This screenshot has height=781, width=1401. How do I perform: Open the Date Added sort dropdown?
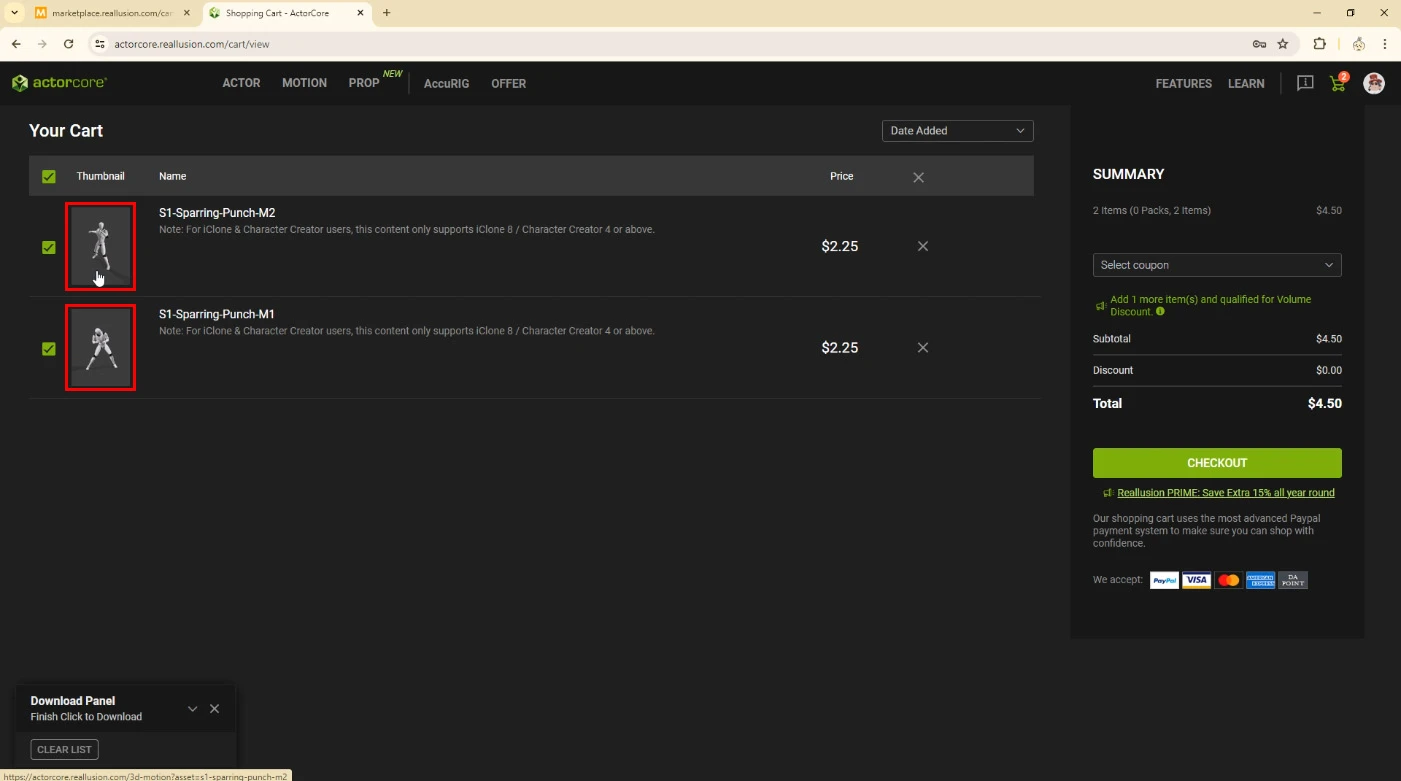click(x=957, y=131)
